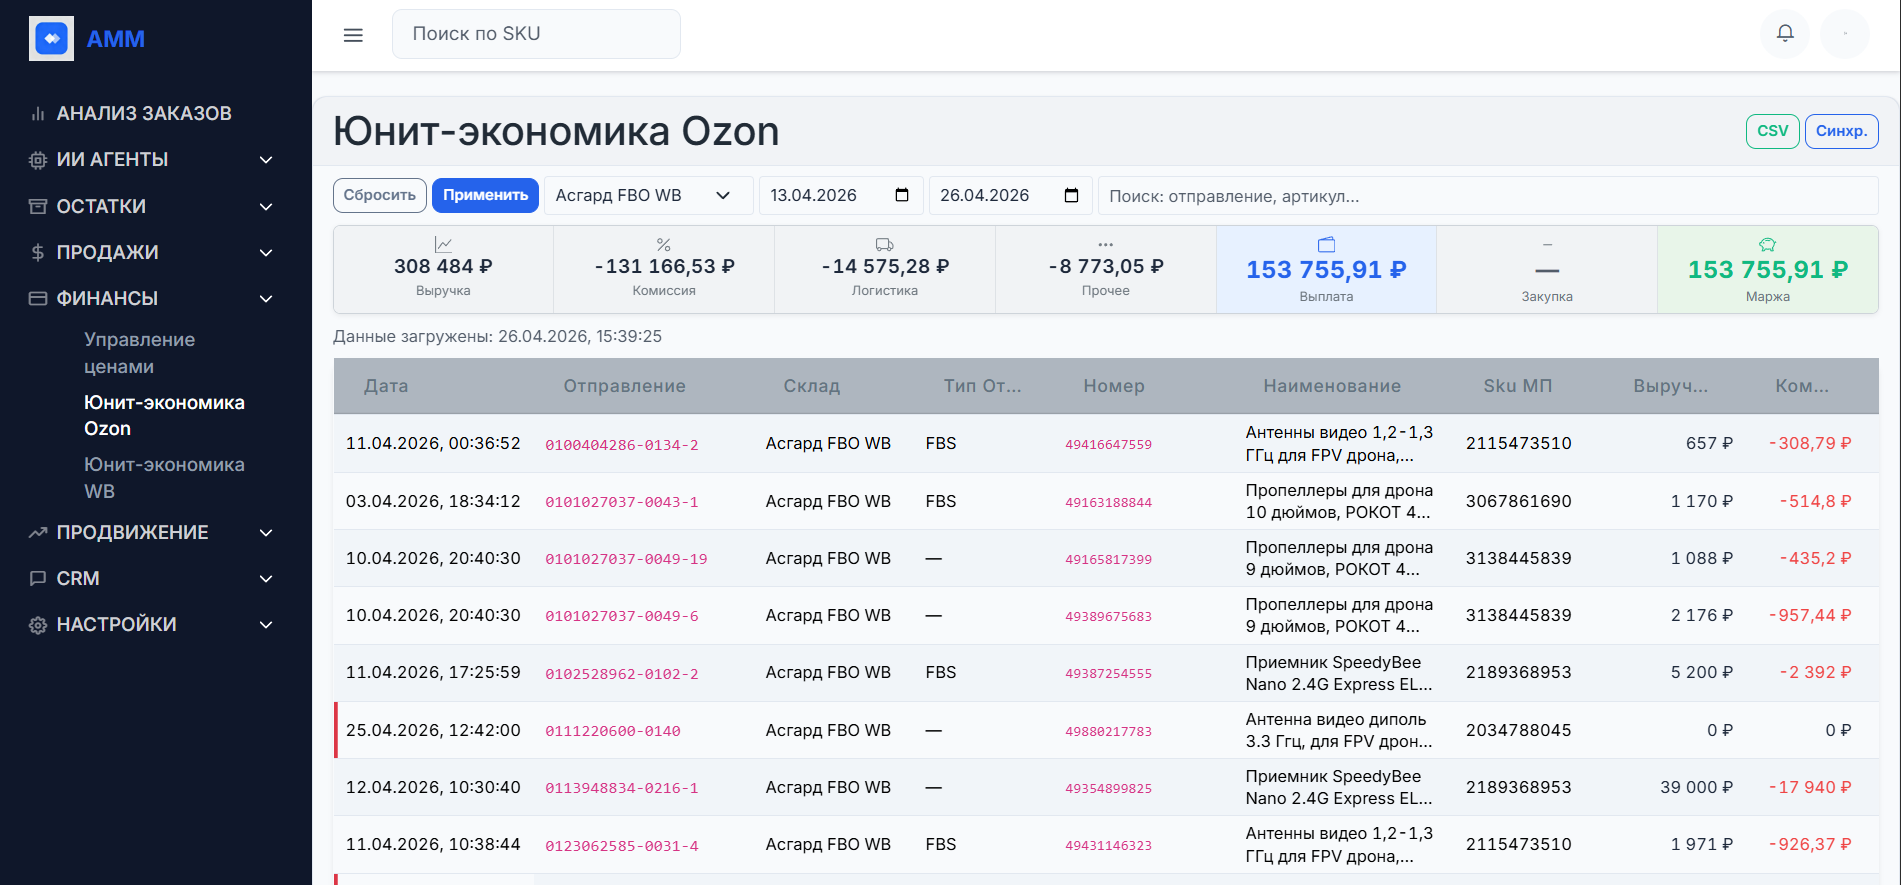This screenshot has height=885, width=1901.
Task: Sort by the Дата column header
Action: [x=386, y=386]
